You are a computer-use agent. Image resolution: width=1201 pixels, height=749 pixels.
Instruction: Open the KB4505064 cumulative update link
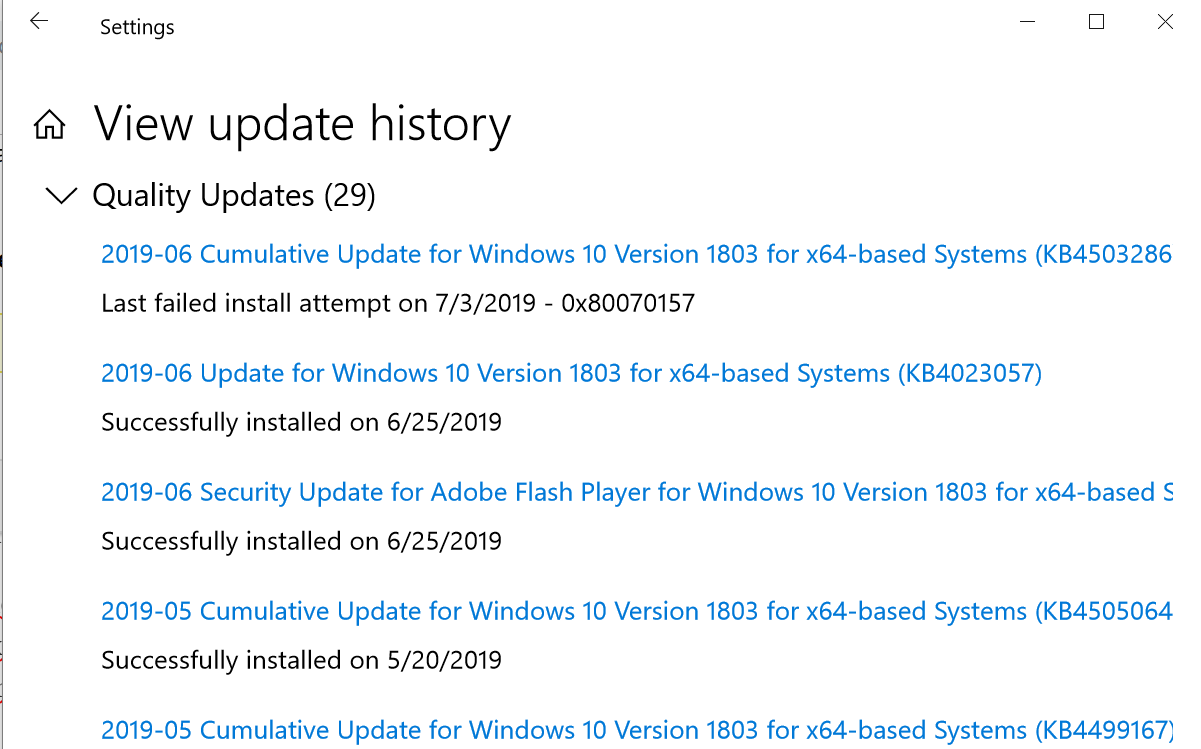point(636,611)
